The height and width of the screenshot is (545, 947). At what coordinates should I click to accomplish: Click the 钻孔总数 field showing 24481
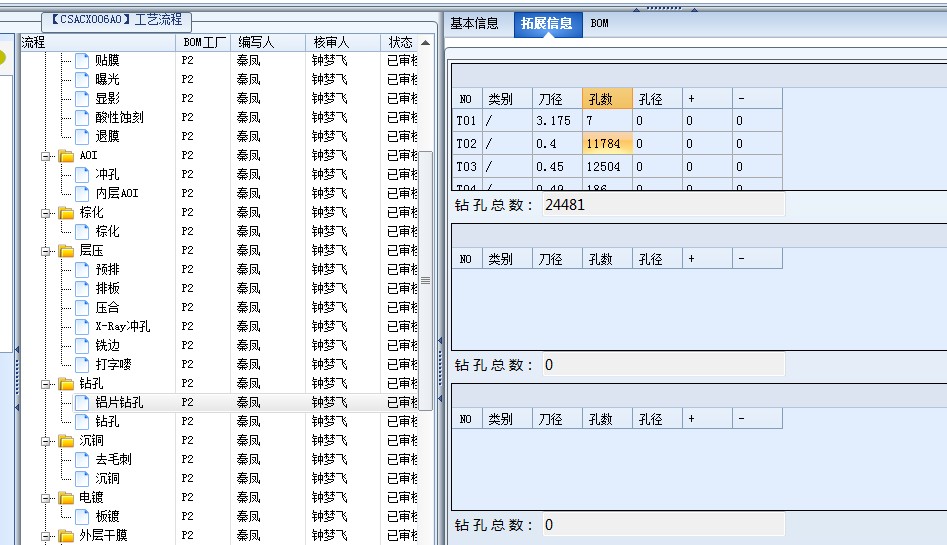(x=662, y=205)
